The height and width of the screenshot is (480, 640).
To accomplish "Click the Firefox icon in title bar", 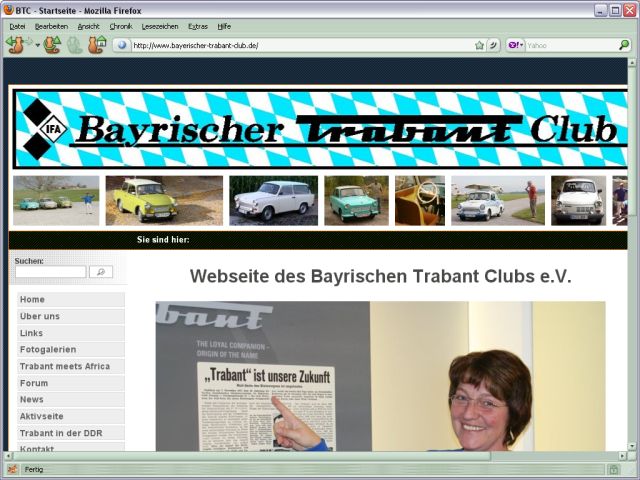I will (x=8, y=10).
